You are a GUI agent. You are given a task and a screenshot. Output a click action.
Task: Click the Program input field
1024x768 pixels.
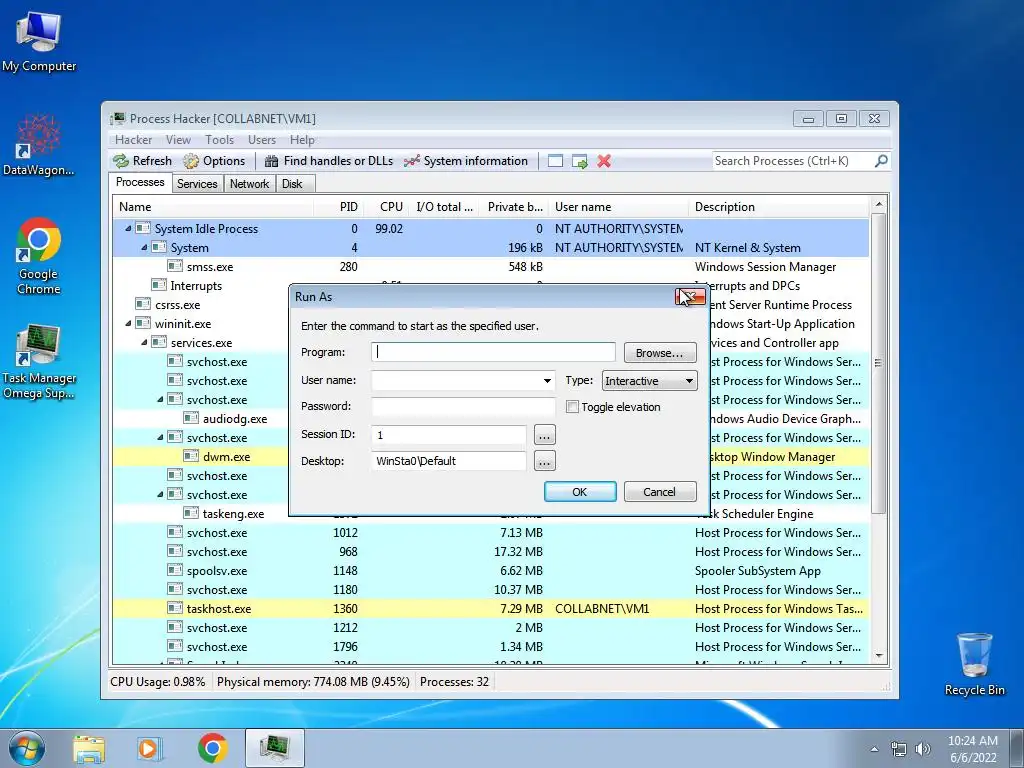(493, 352)
